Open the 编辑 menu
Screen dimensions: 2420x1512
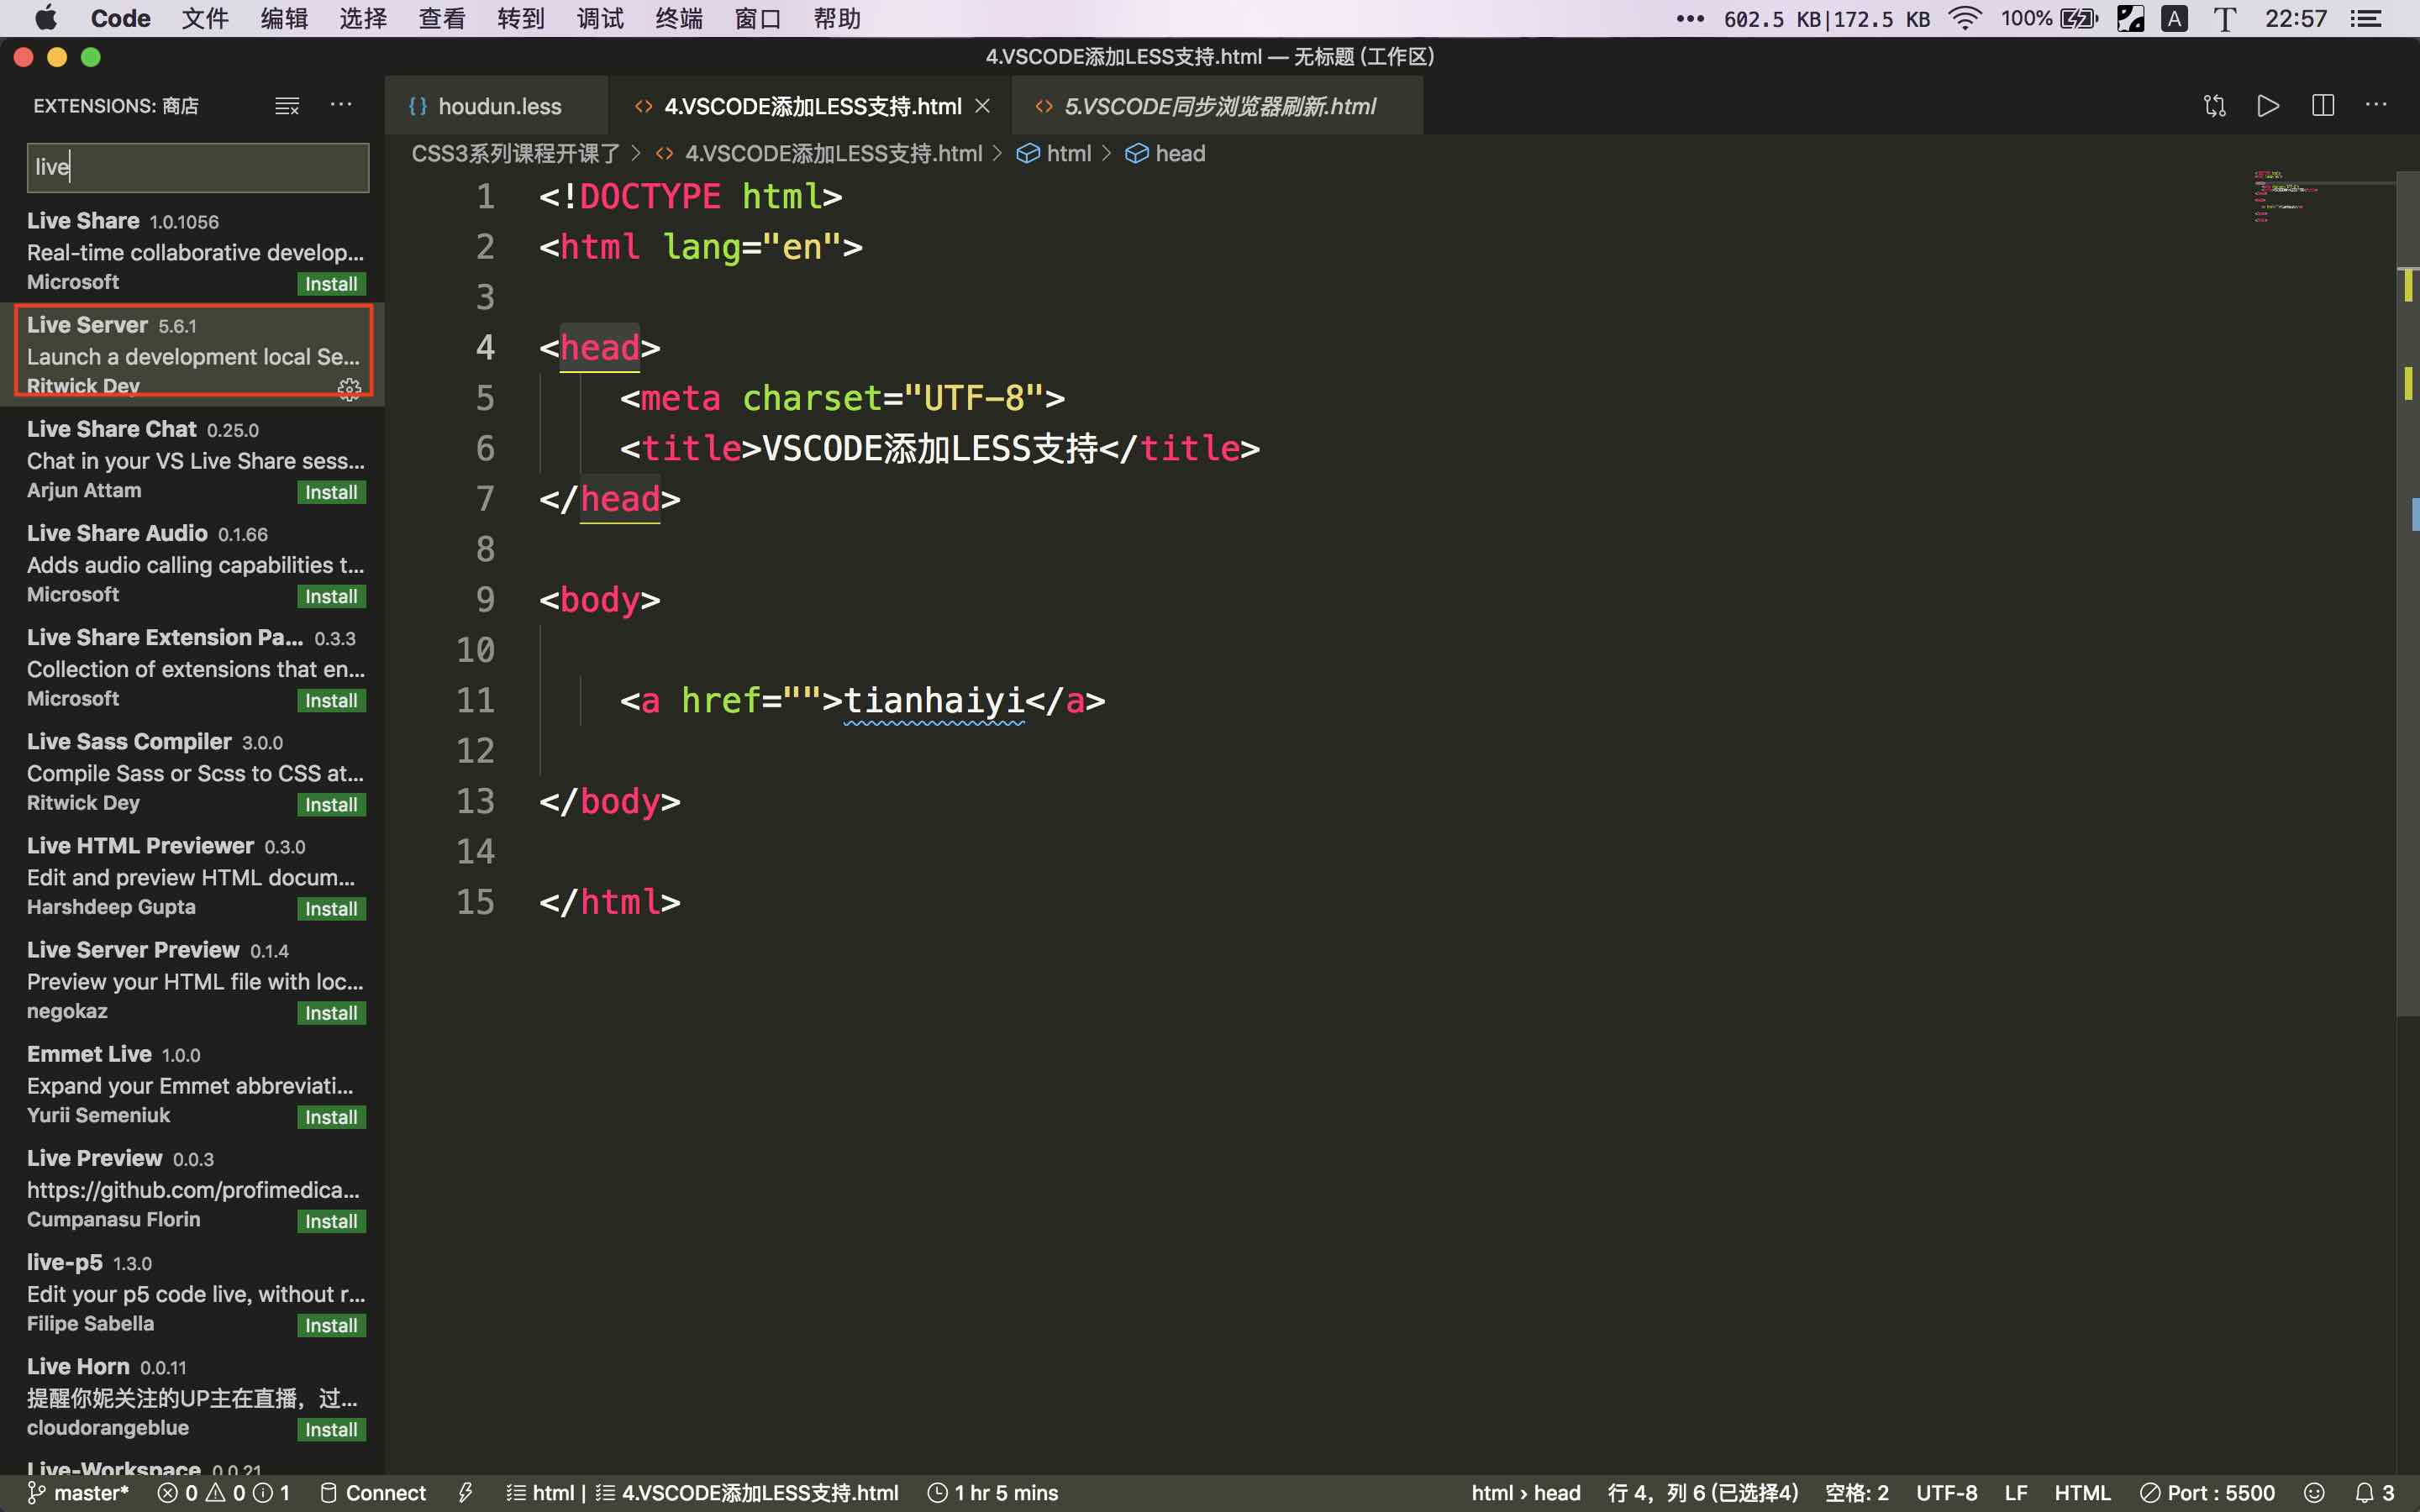click(x=284, y=18)
